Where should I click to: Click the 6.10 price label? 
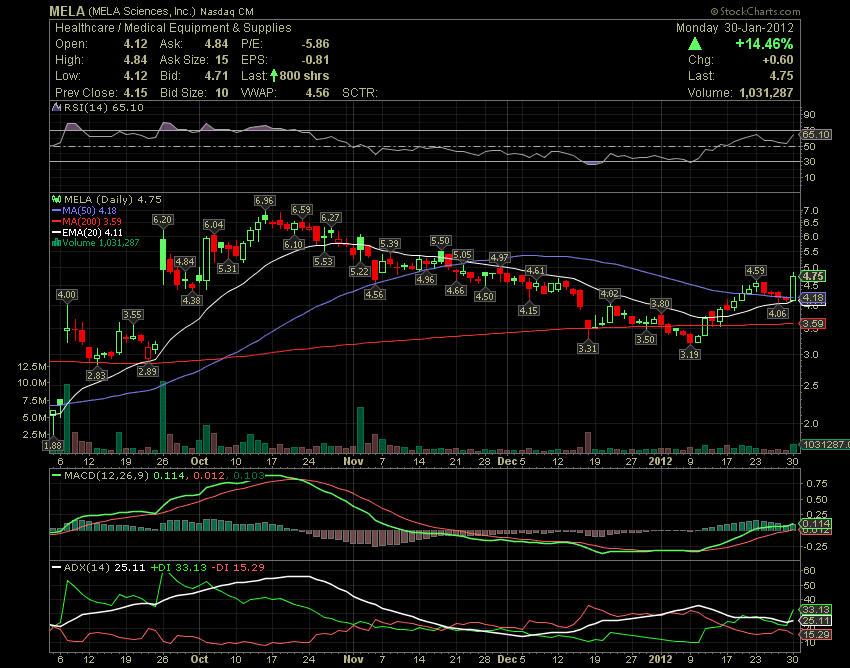click(293, 245)
